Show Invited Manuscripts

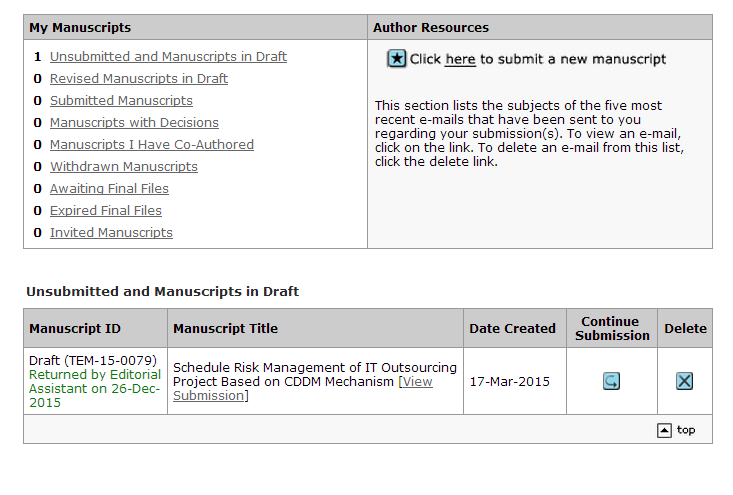pyautogui.click(x=111, y=233)
